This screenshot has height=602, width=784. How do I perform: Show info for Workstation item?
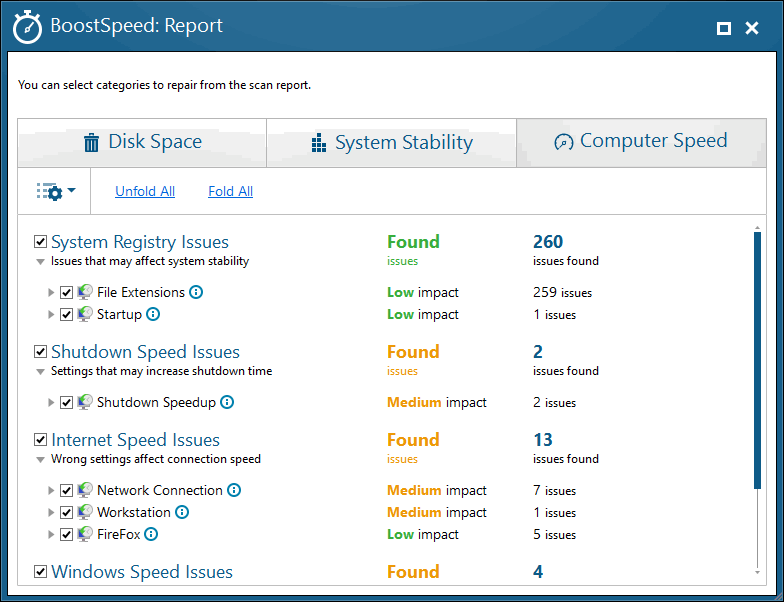click(182, 512)
